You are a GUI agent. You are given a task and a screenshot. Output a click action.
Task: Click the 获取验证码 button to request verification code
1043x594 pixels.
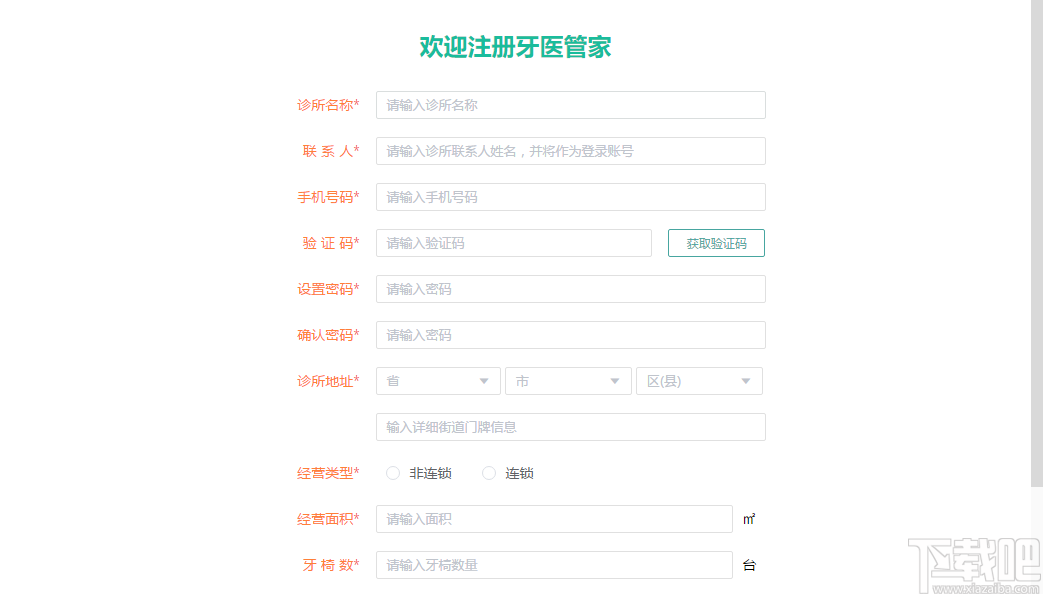(716, 242)
